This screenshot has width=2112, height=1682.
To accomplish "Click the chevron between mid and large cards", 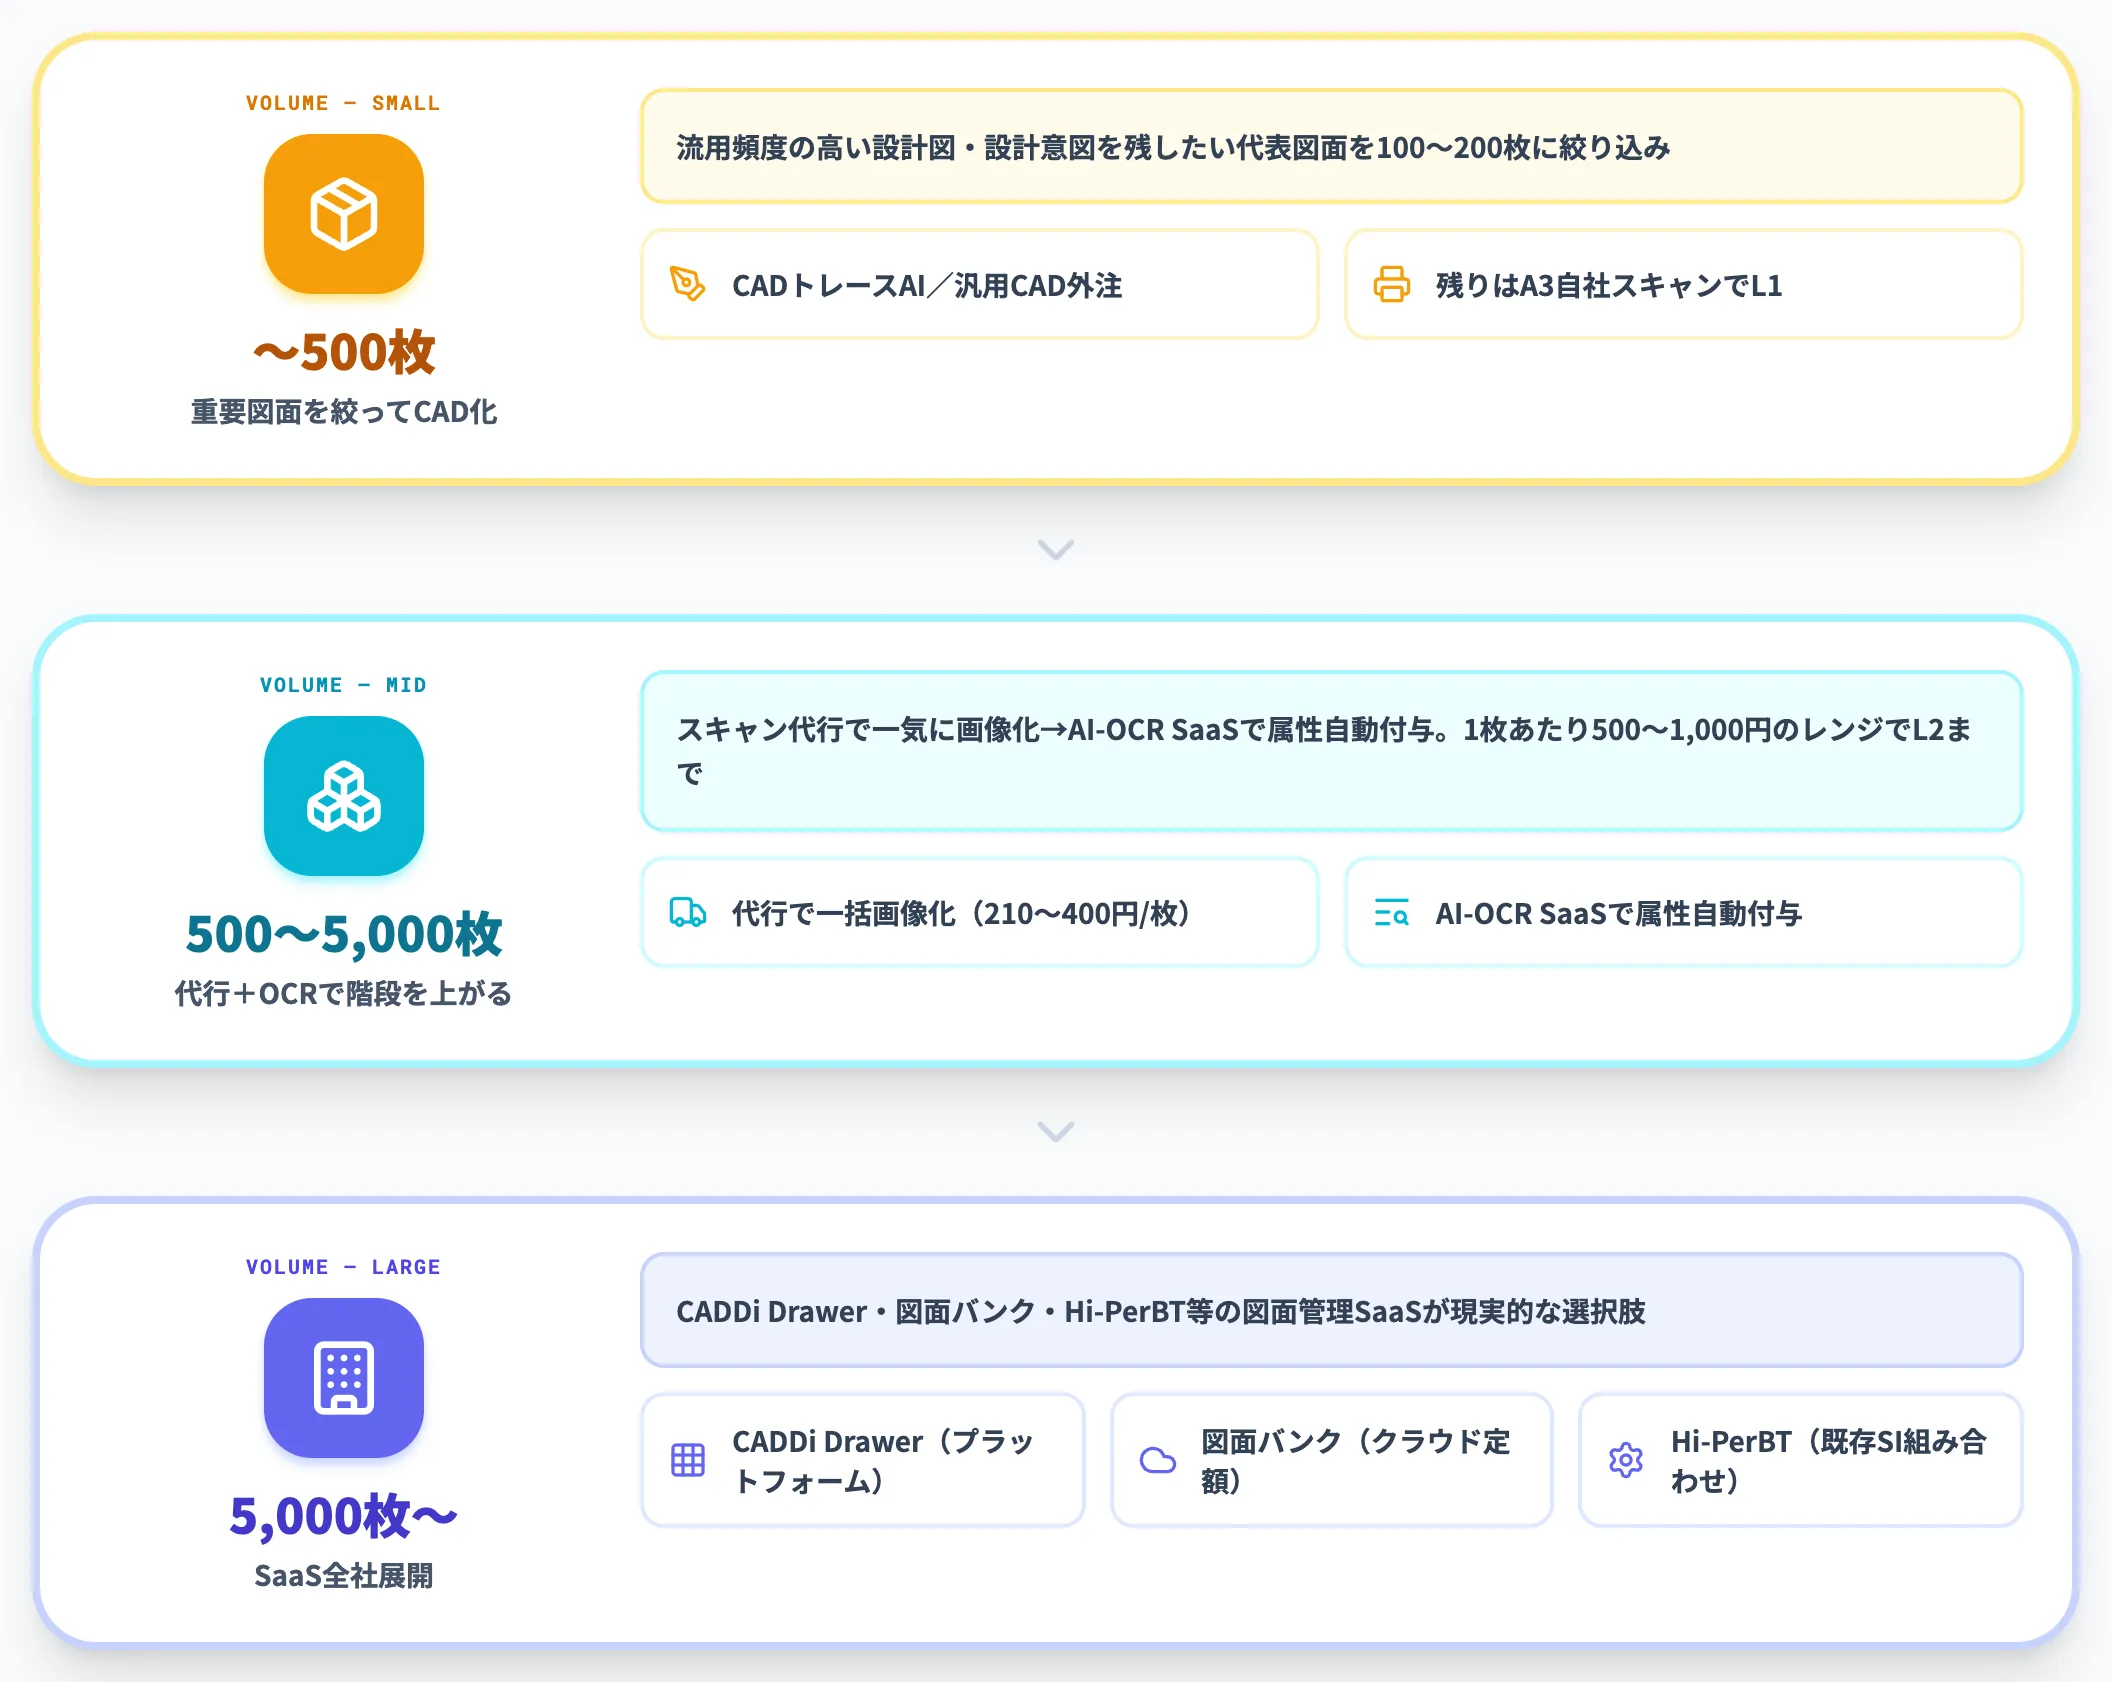I will (1056, 1131).
